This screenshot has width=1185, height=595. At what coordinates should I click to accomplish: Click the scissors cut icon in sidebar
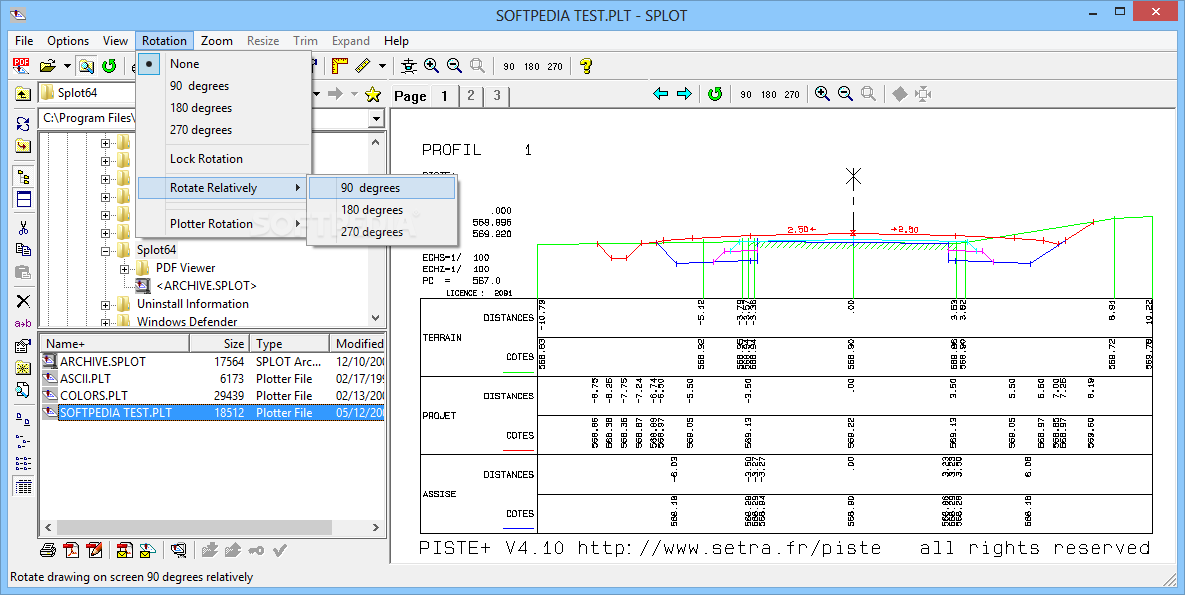[x=23, y=228]
